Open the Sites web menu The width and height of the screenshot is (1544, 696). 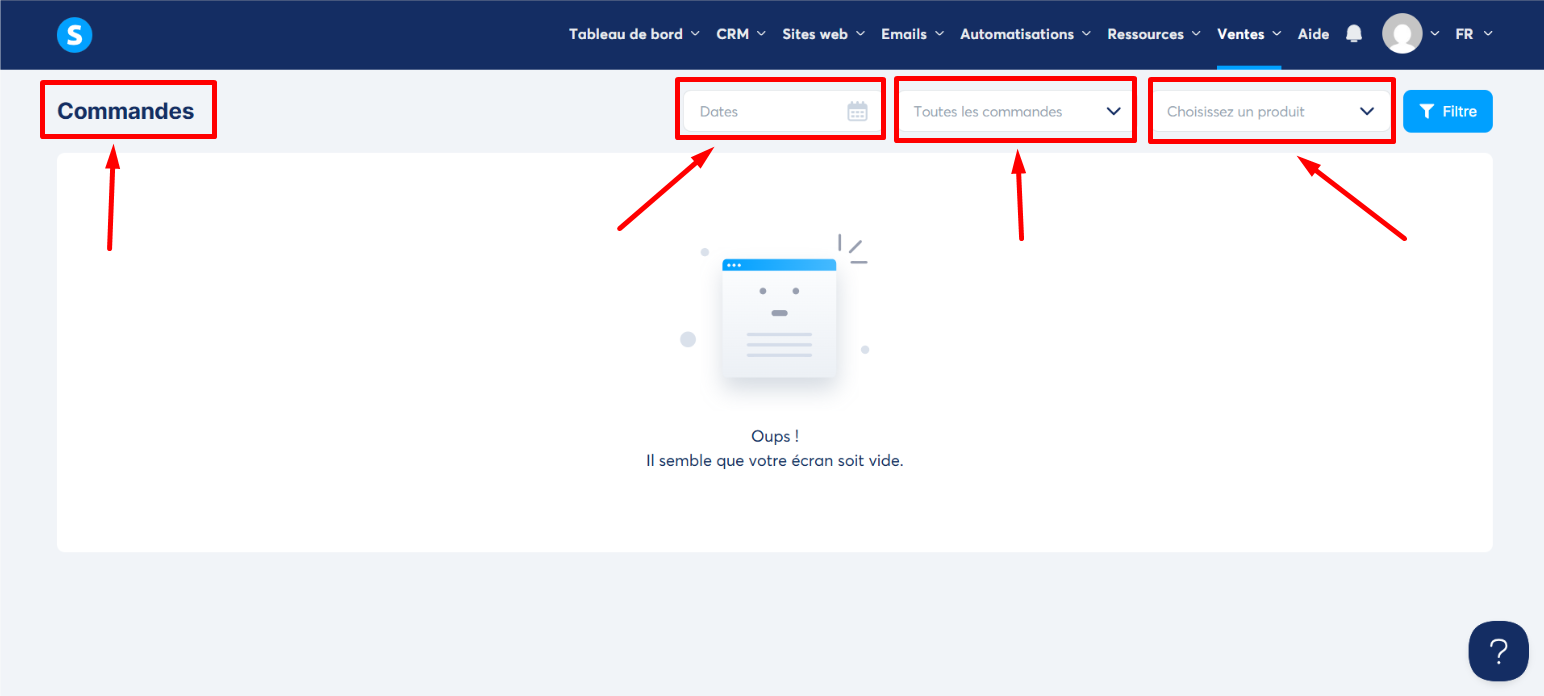pyautogui.click(x=823, y=34)
